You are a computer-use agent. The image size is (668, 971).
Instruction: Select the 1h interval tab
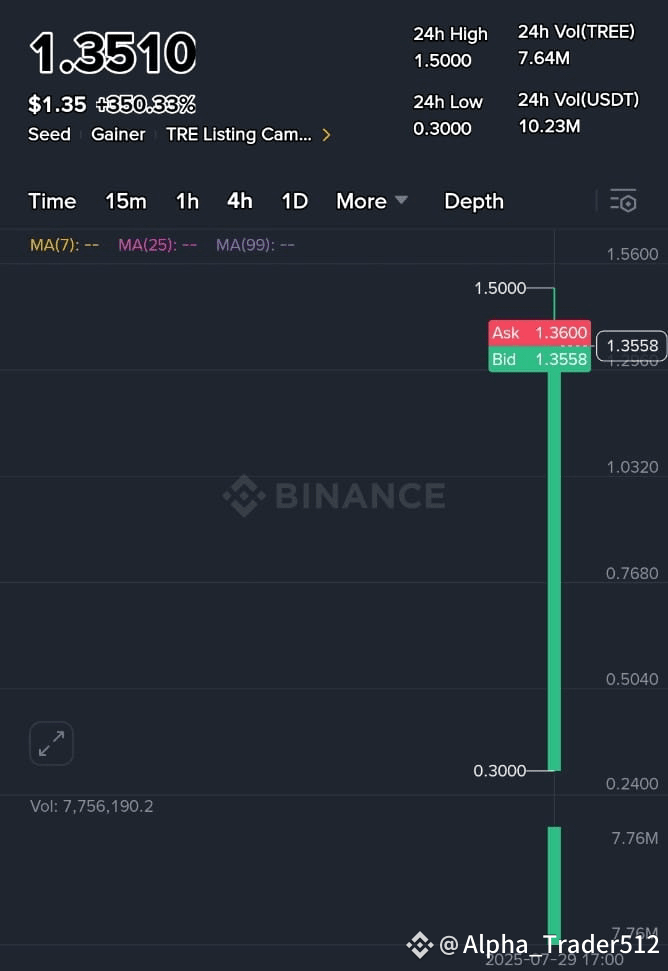(x=187, y=201)
